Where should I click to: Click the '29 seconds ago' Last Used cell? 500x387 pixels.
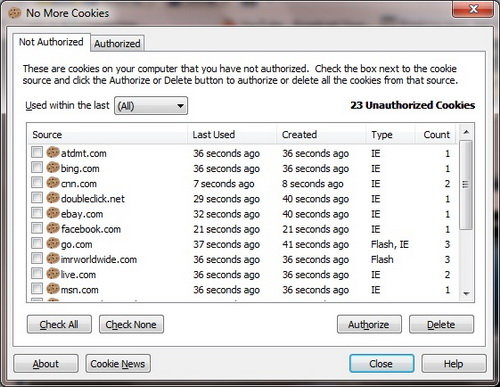point(226,199)
